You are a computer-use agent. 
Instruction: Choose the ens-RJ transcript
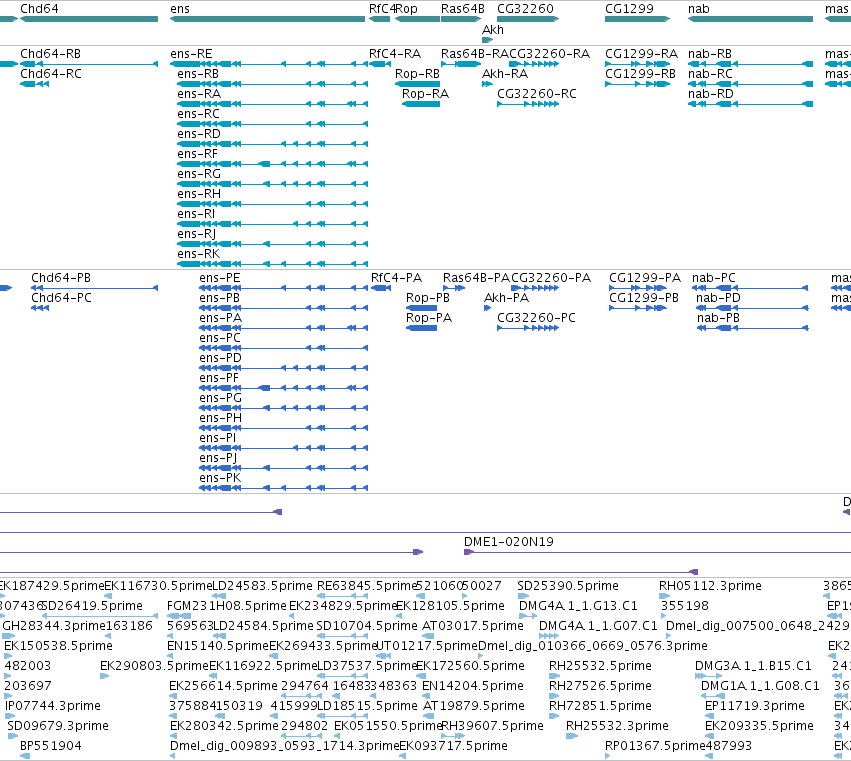click(272, 244)
